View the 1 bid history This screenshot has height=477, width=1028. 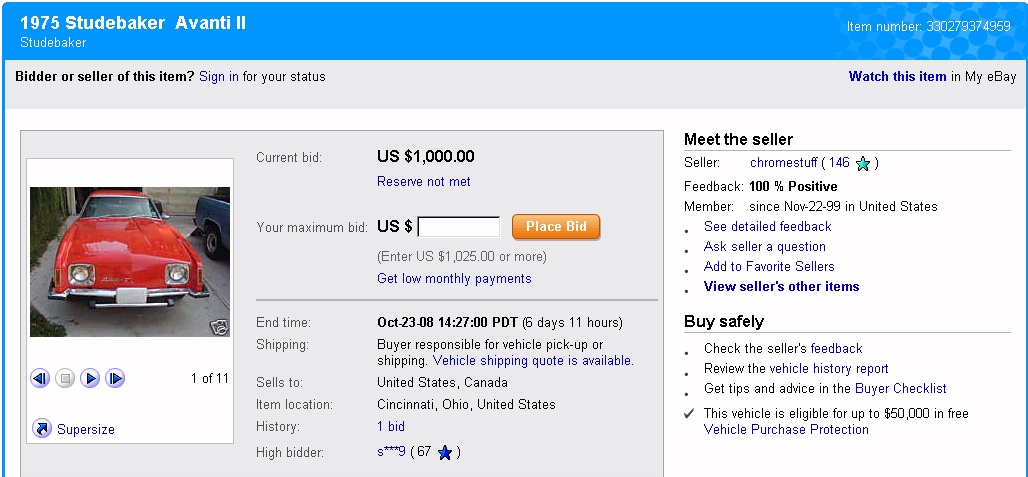point(391,427)
